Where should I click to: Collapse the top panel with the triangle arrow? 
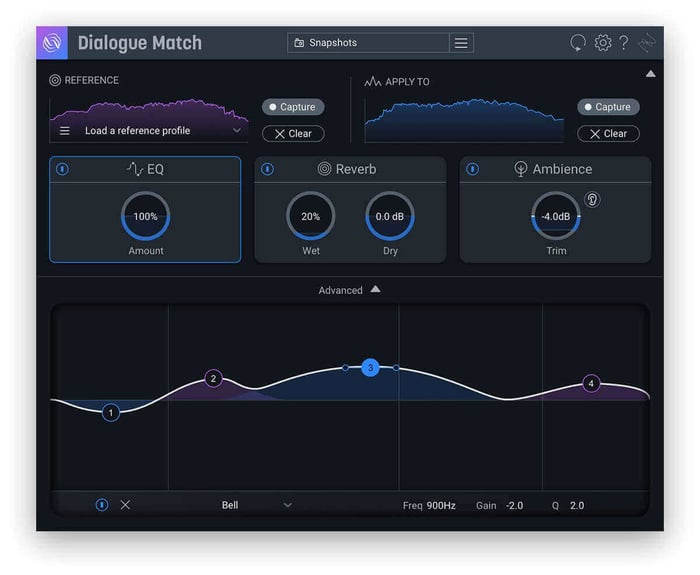pos(650,74)
